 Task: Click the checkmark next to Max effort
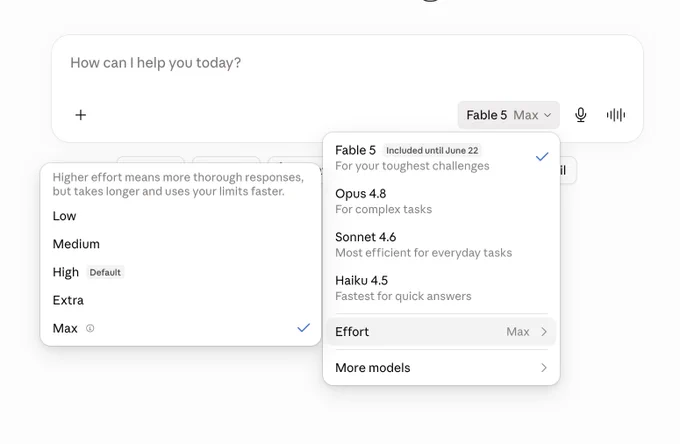point(304,328)
